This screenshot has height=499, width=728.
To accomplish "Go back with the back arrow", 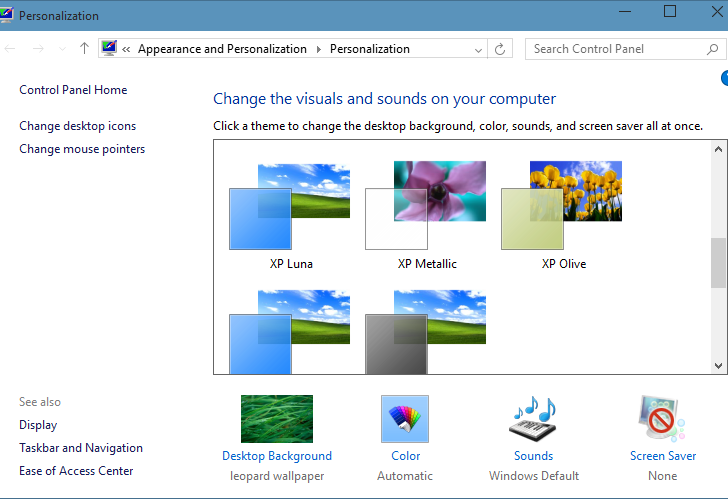I will point(10,49).
